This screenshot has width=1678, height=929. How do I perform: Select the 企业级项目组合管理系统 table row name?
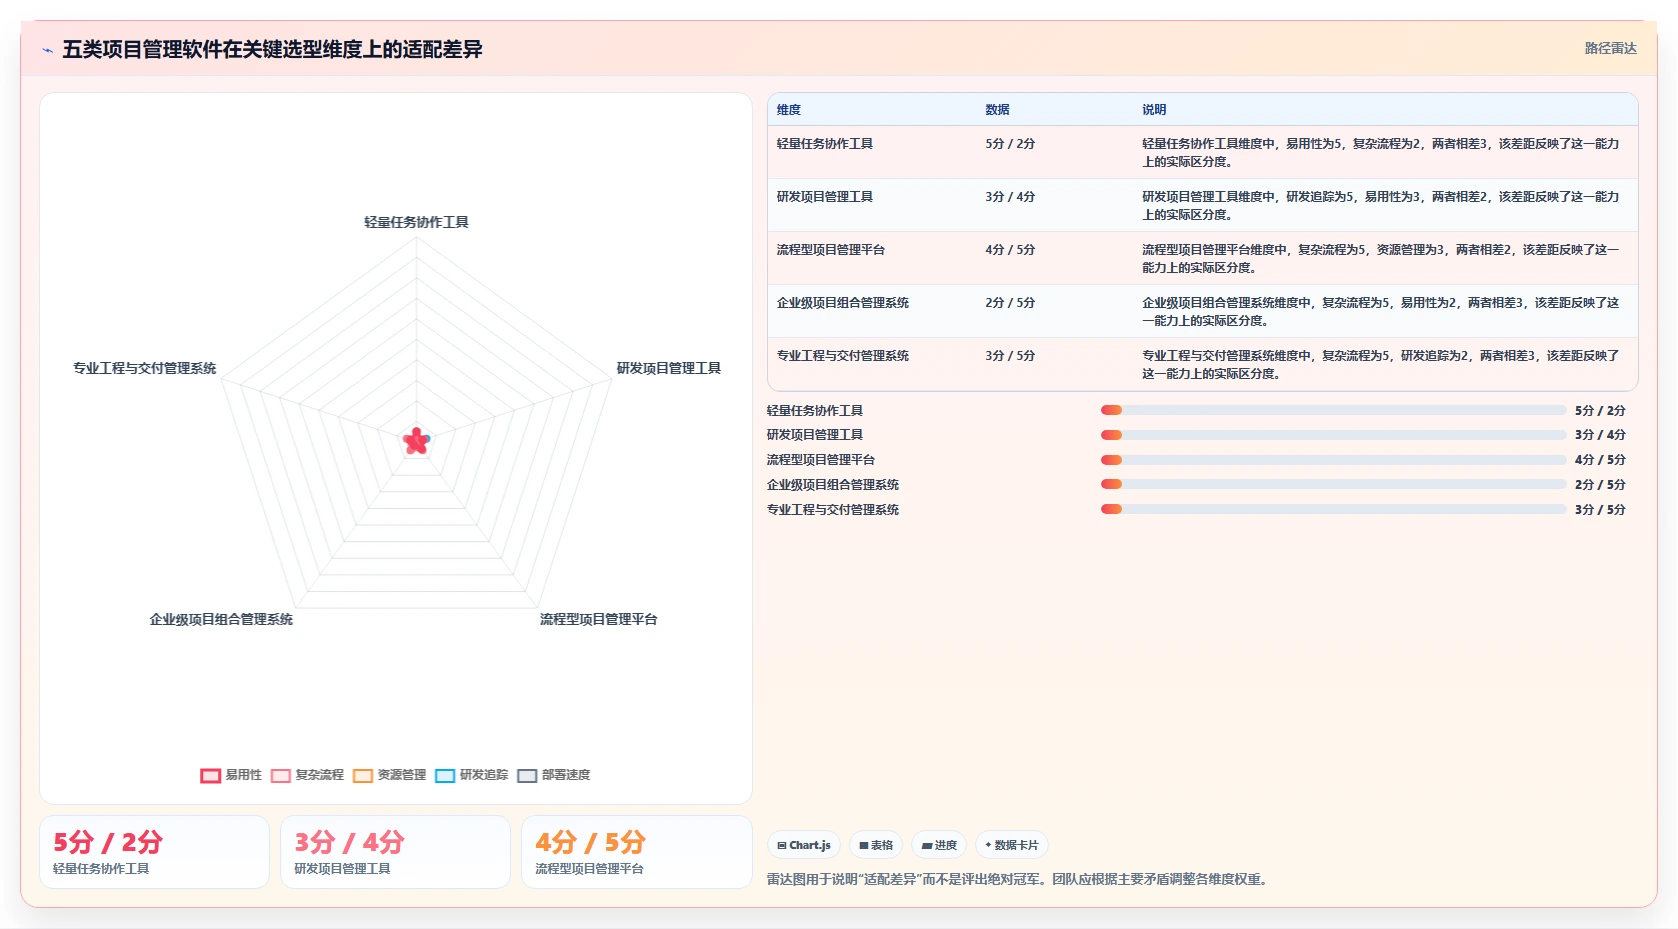pyautogui.click(x=843, y=303)
